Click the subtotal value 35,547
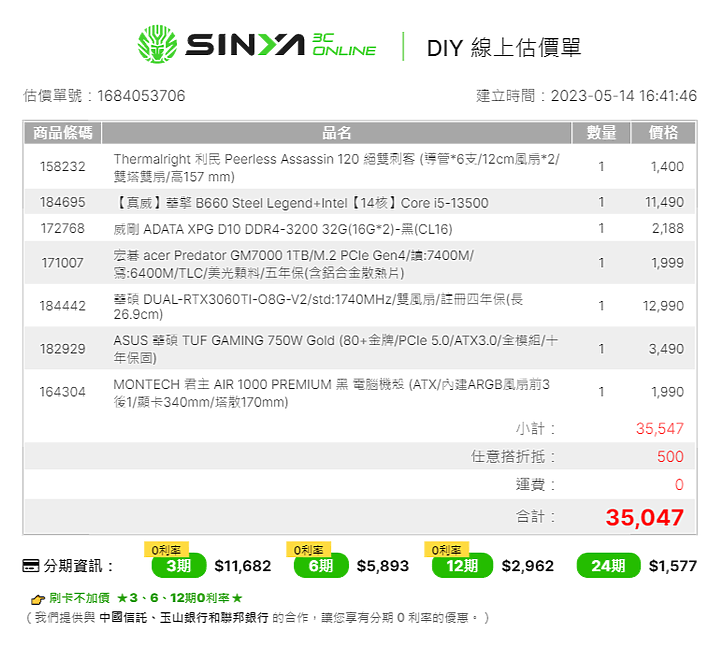Screen dimensions: 720x647 click(659, 428)
